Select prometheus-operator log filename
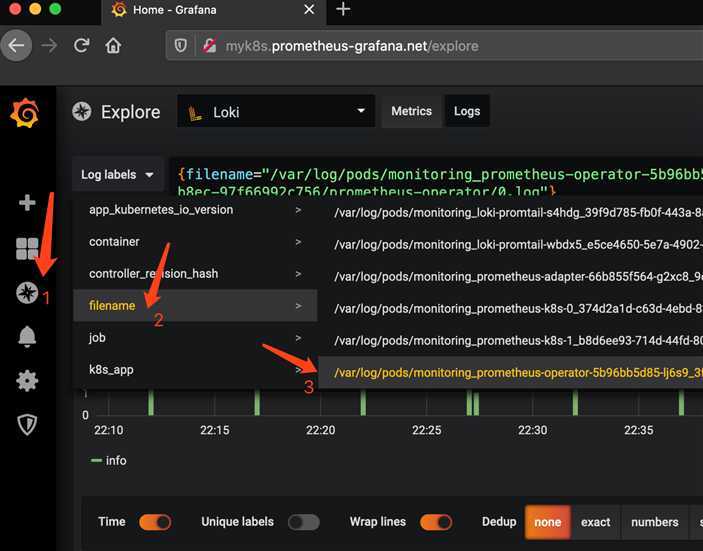Image resolution: width=703 pixels, height=551 pixels. [x=511, y=373]
